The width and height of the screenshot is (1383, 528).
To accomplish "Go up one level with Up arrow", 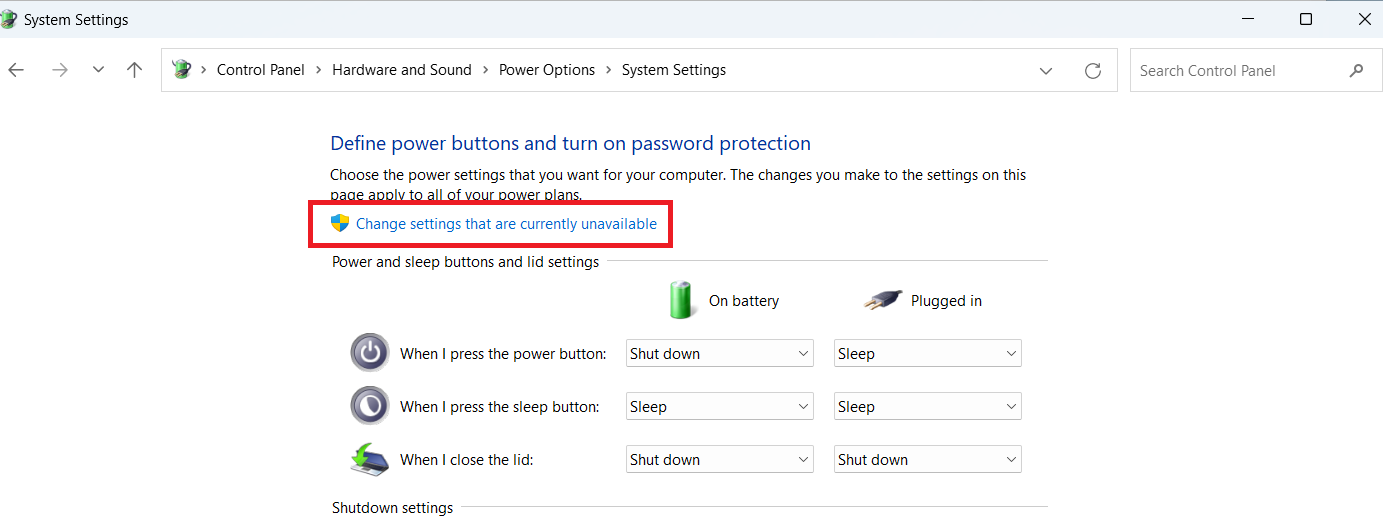I will point(135,70).
